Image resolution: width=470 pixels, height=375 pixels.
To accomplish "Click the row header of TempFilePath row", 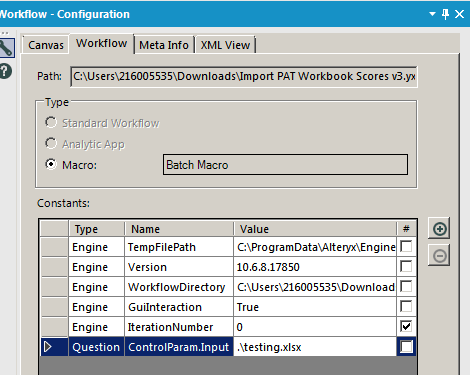I will point(54,247).
